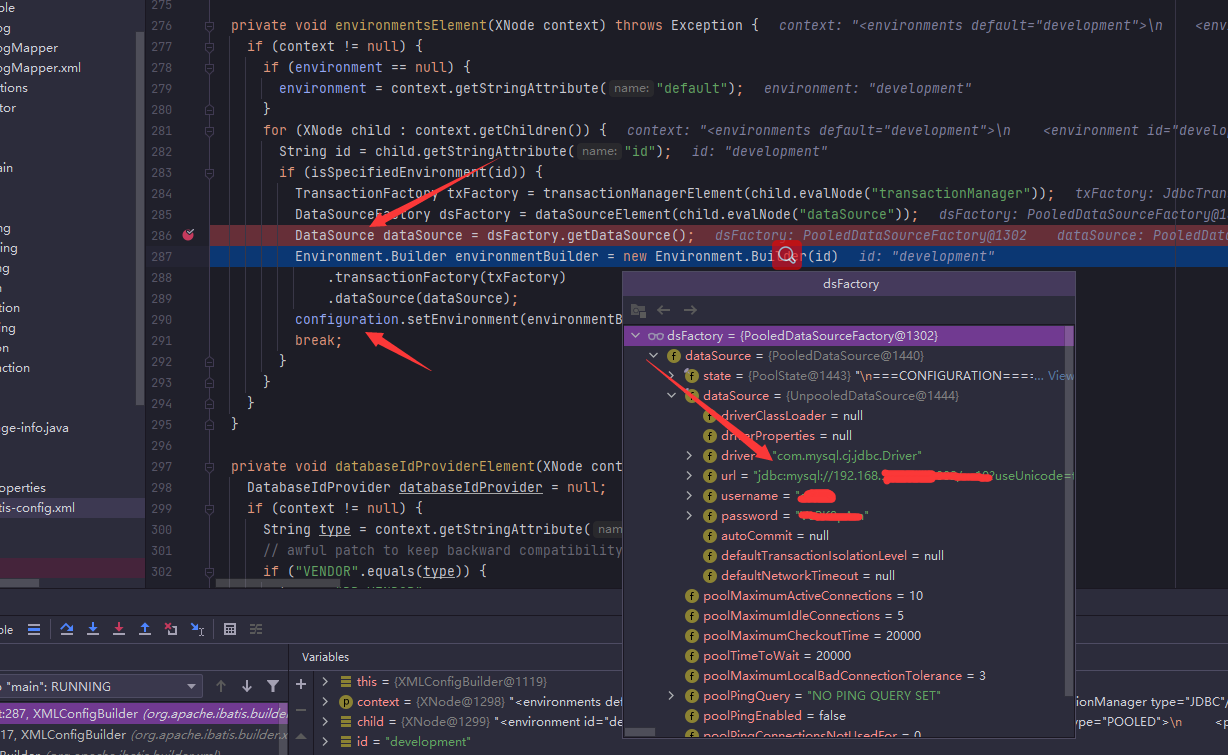
Task: Click the fold arrow on line 276
Action: pyautogui.click(x=210, y=25)
